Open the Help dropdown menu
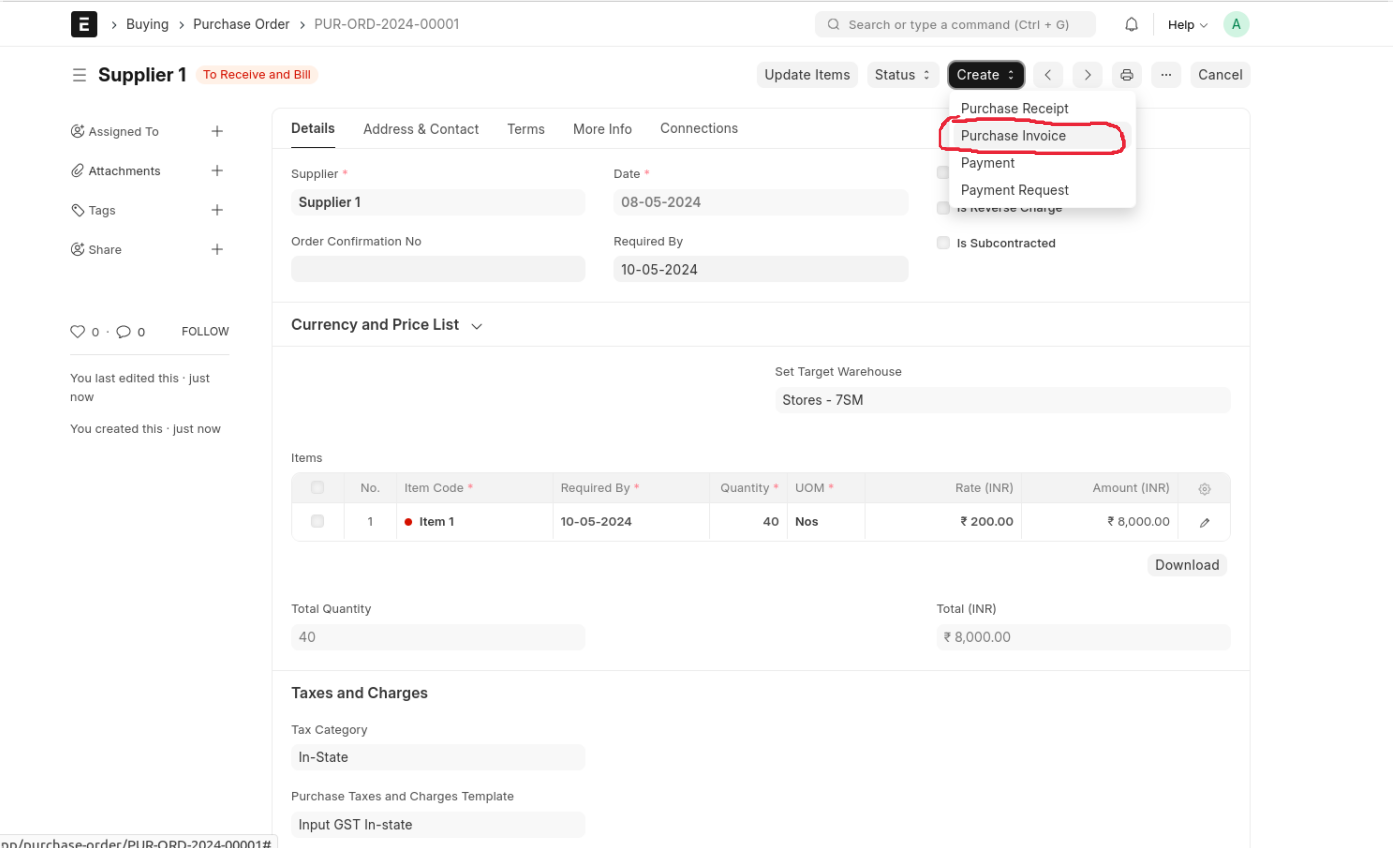This screenshot has width=1393, height=848. 1187,24
